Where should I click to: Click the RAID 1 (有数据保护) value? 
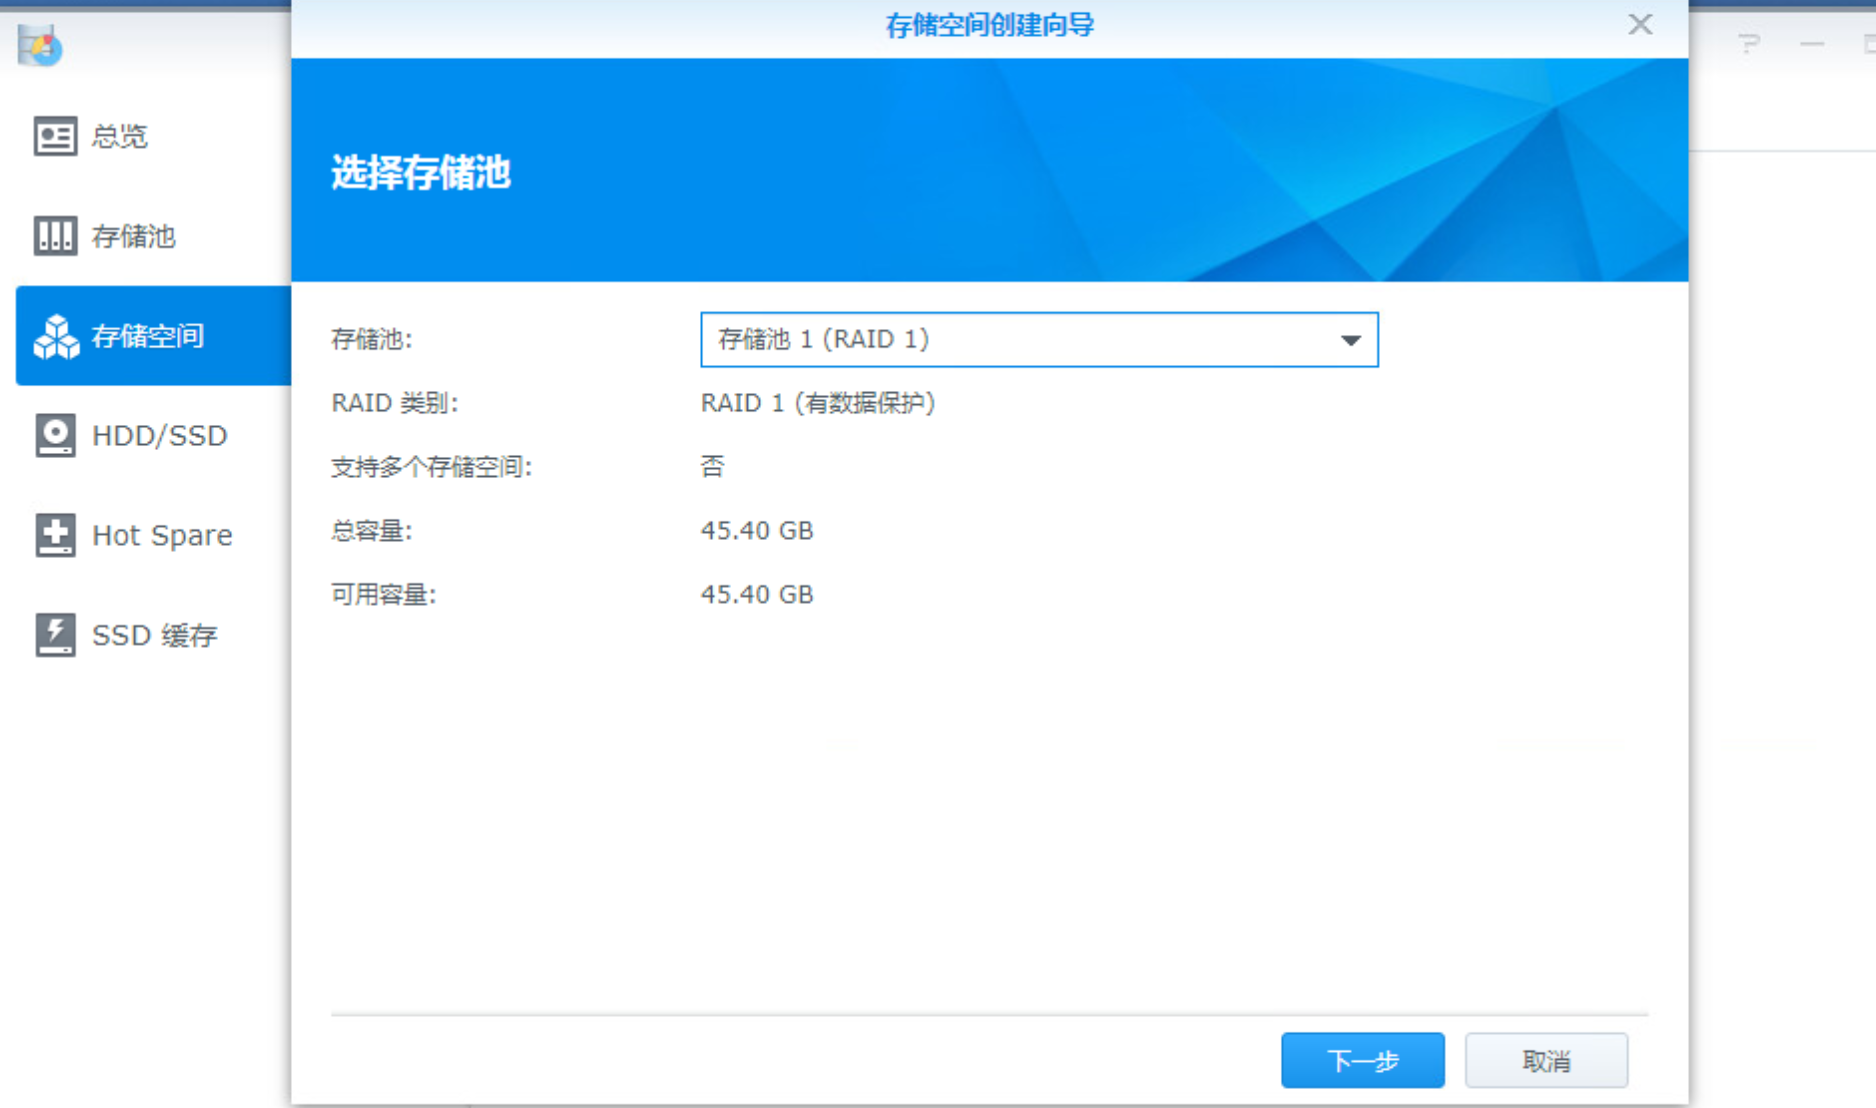tap(818, 403)
